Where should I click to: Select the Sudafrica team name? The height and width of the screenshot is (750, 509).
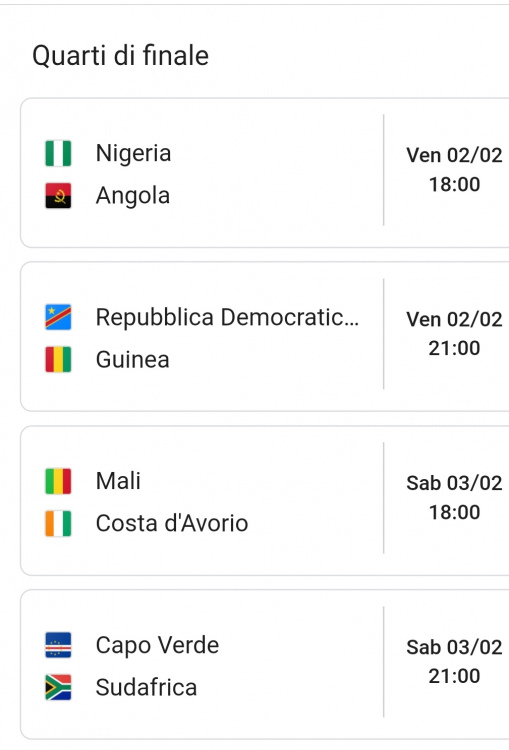(x=146, y=687)
